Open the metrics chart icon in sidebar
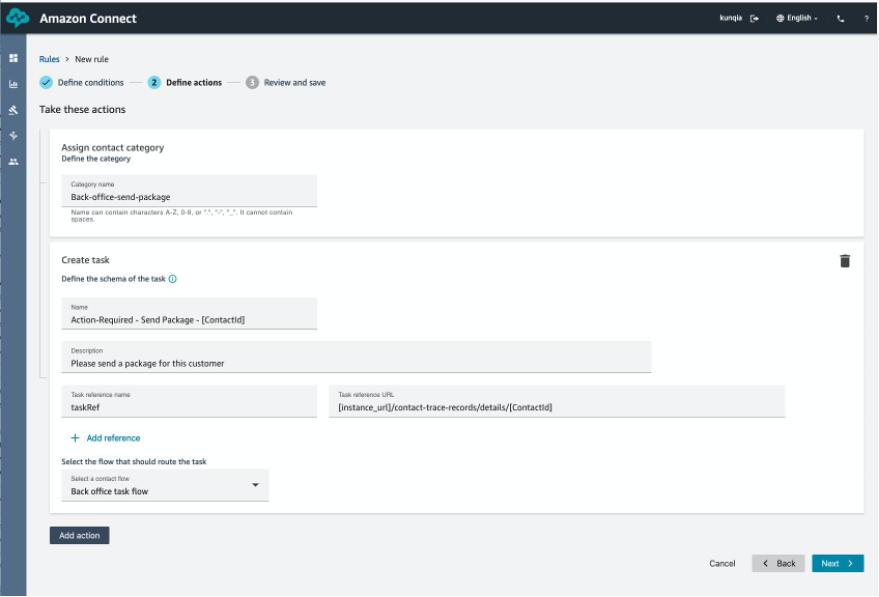 (13, 84)
